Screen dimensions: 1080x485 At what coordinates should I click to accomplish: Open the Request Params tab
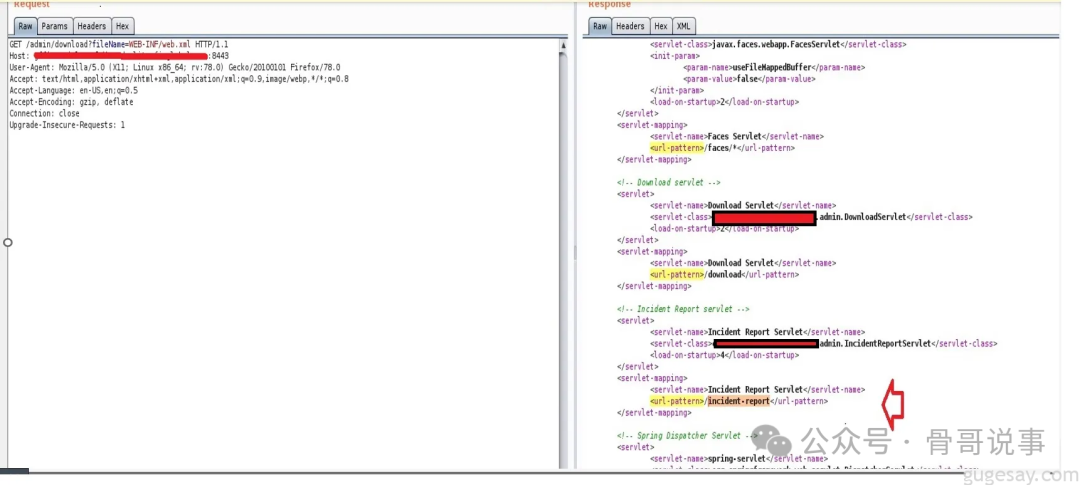click(54, 26)
